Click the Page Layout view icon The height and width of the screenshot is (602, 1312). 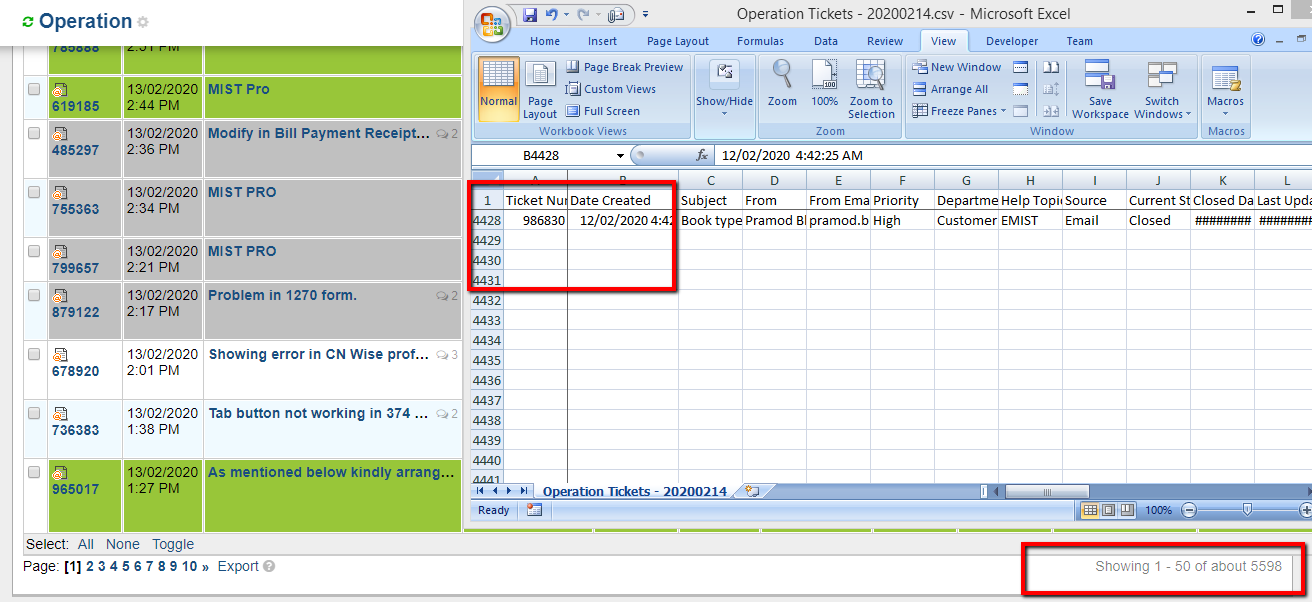point(540,88)
